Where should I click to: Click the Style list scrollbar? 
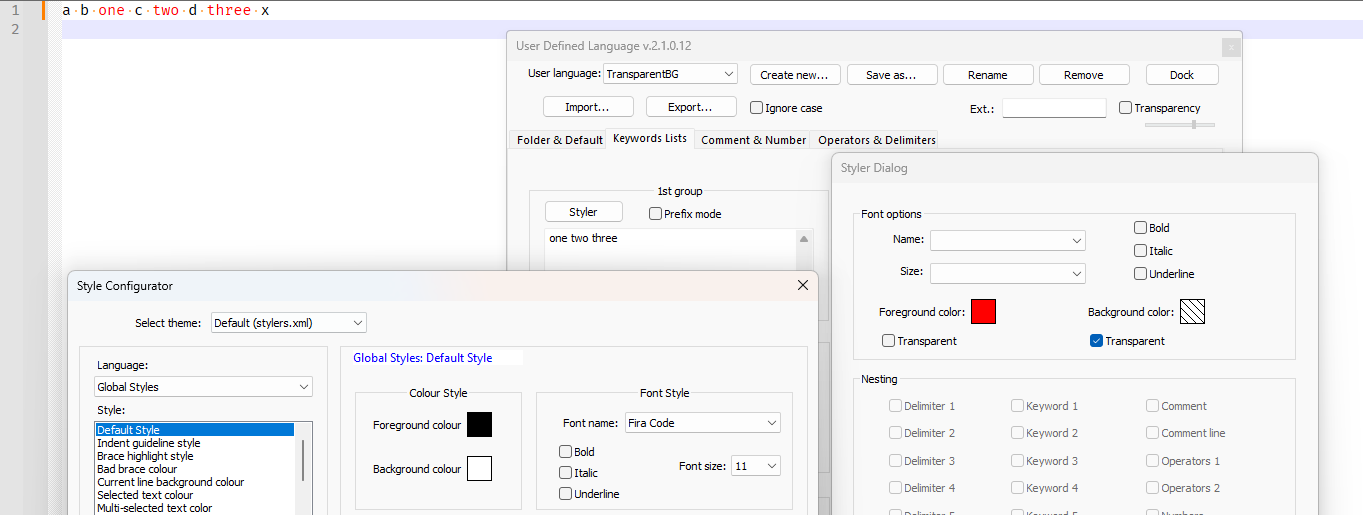coord(303,460)
